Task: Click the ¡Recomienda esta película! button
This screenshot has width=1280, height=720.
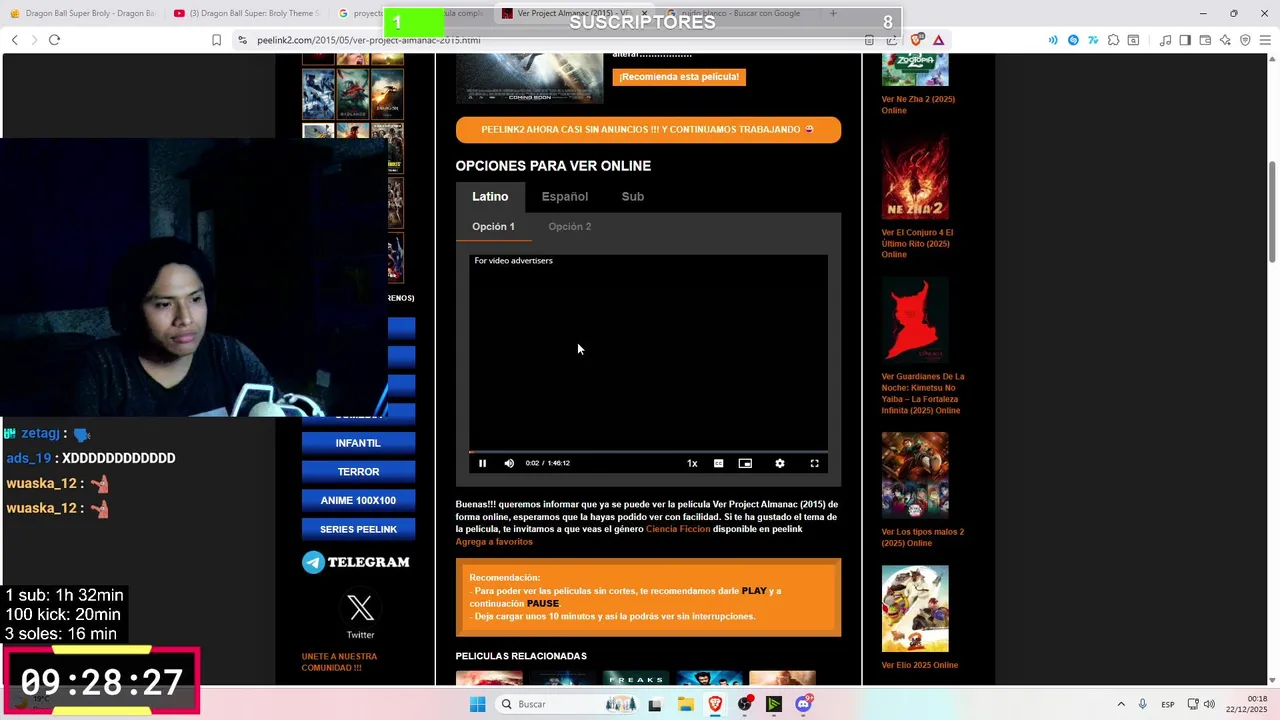Action: click(679, 77)
